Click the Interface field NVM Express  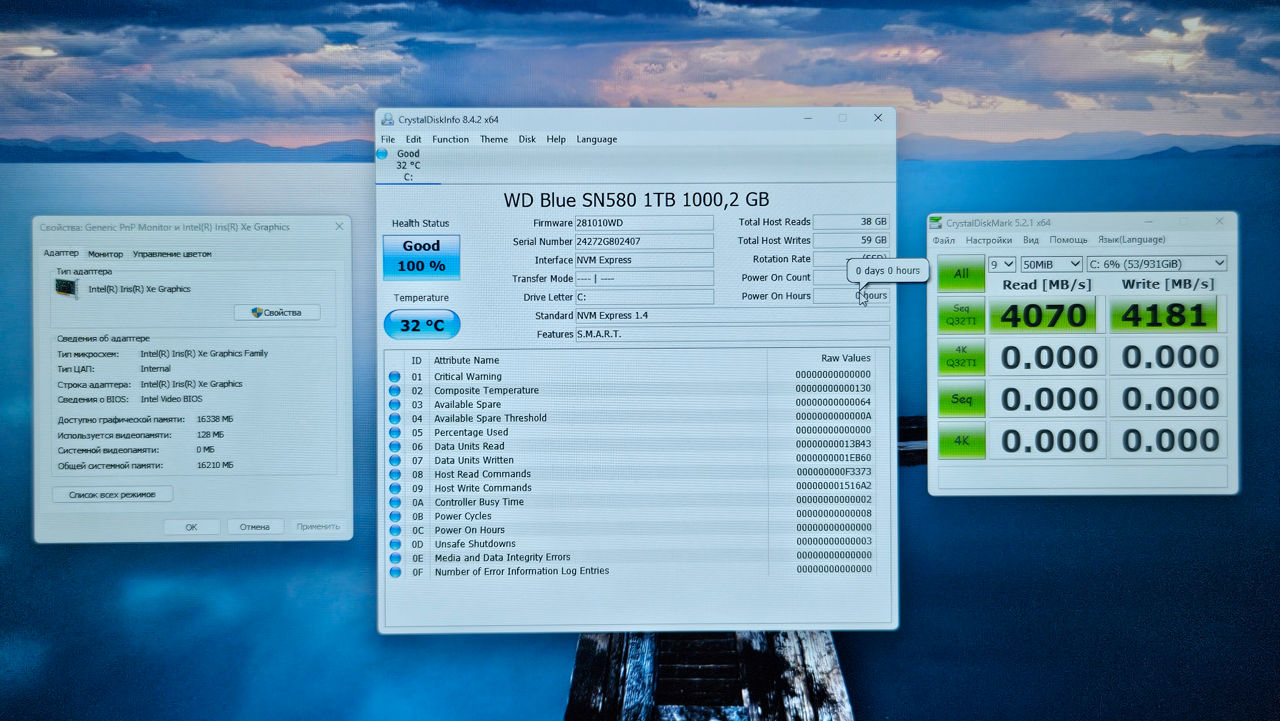click(644, 260)
